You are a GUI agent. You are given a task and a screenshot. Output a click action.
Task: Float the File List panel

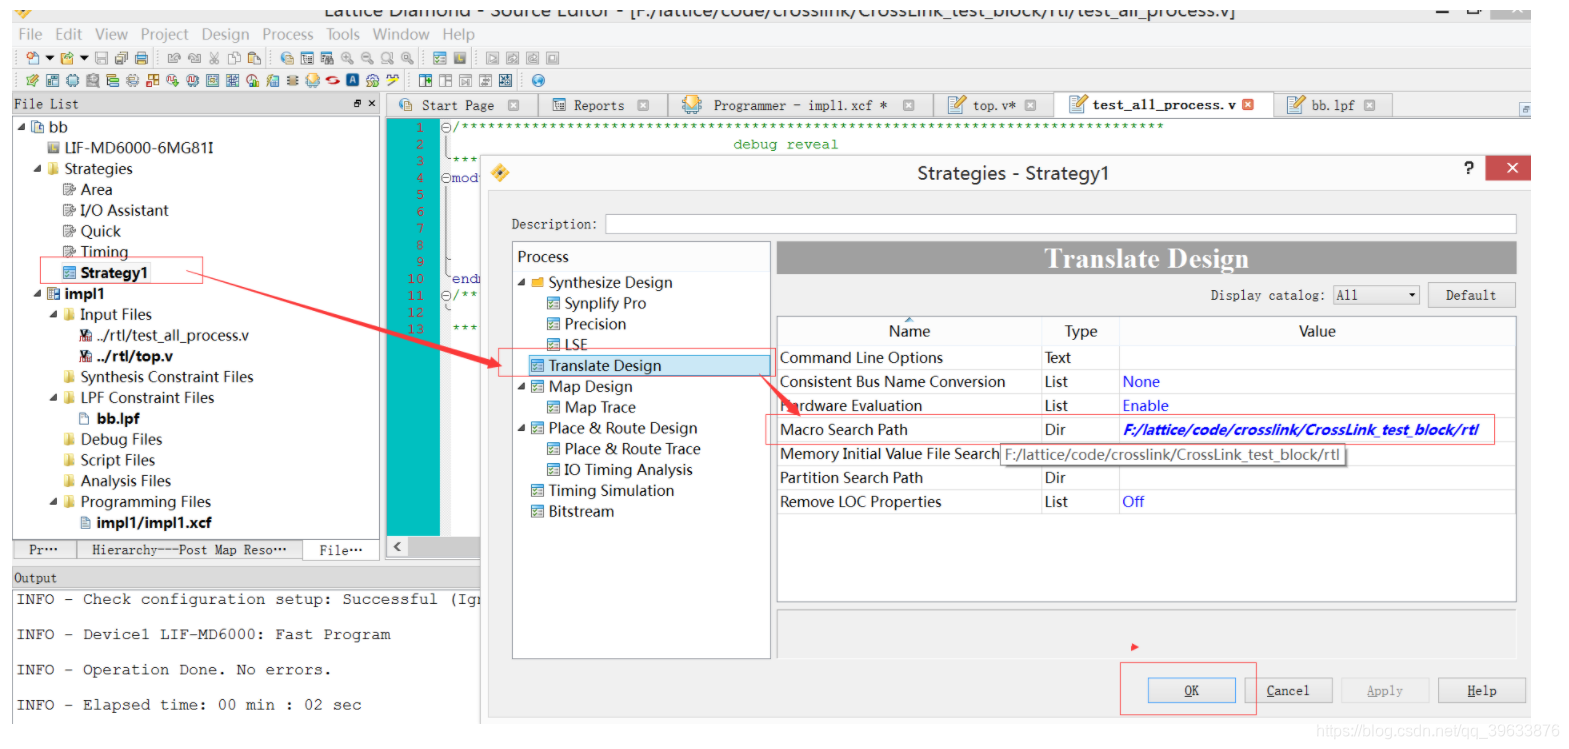tap(357, 103)
